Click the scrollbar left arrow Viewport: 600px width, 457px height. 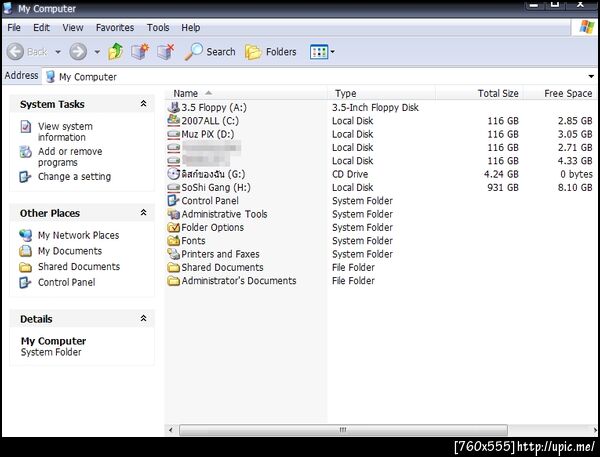click(x=171, y=430)
